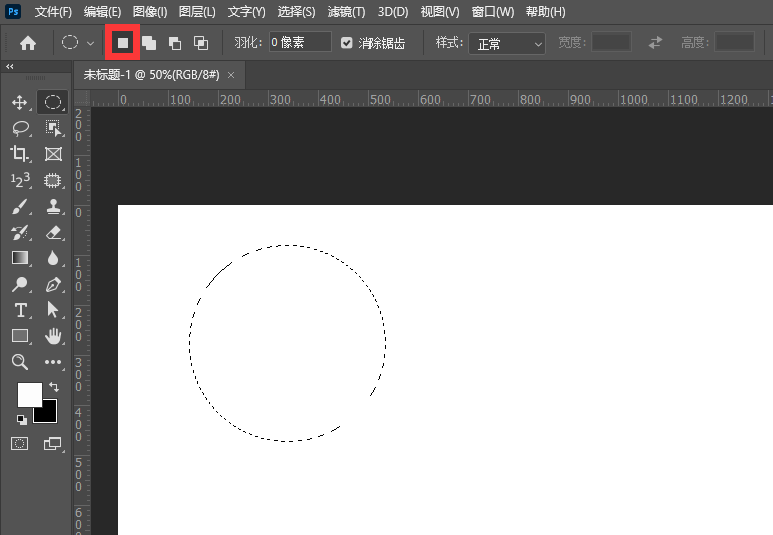Select the Horizontal Type tool
773x535 pixels.
coord(19,310)
